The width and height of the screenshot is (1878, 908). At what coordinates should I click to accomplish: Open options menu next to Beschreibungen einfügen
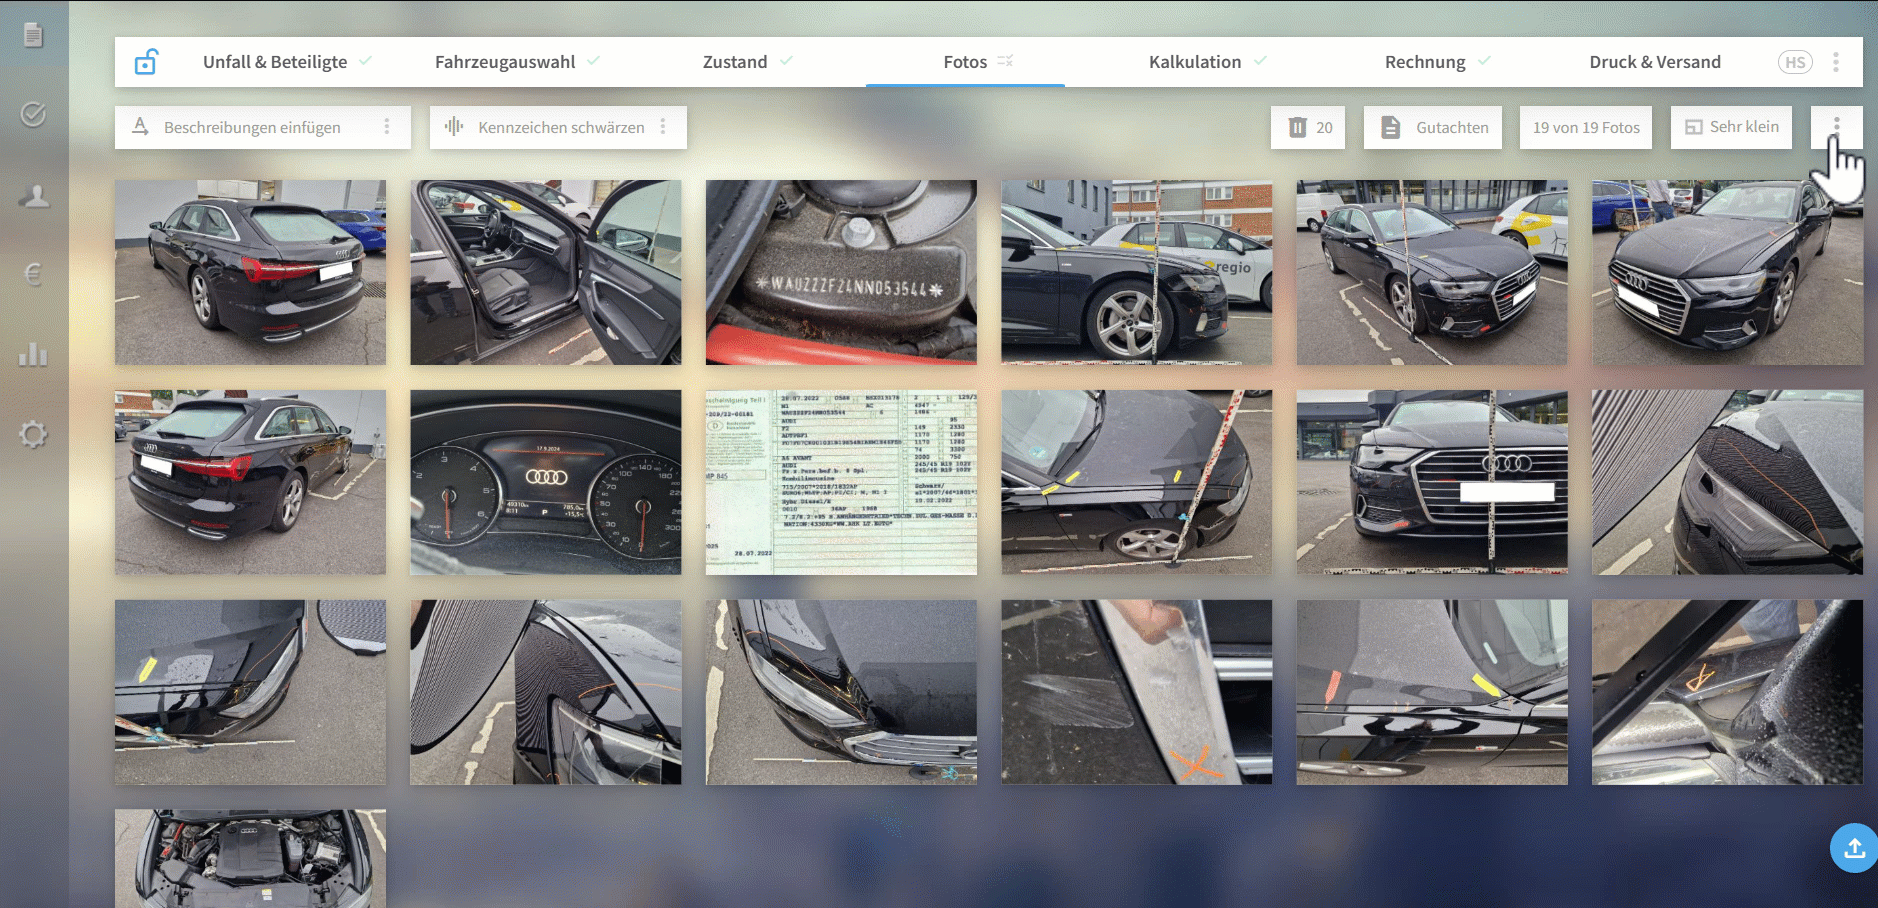tap(387, 127)
